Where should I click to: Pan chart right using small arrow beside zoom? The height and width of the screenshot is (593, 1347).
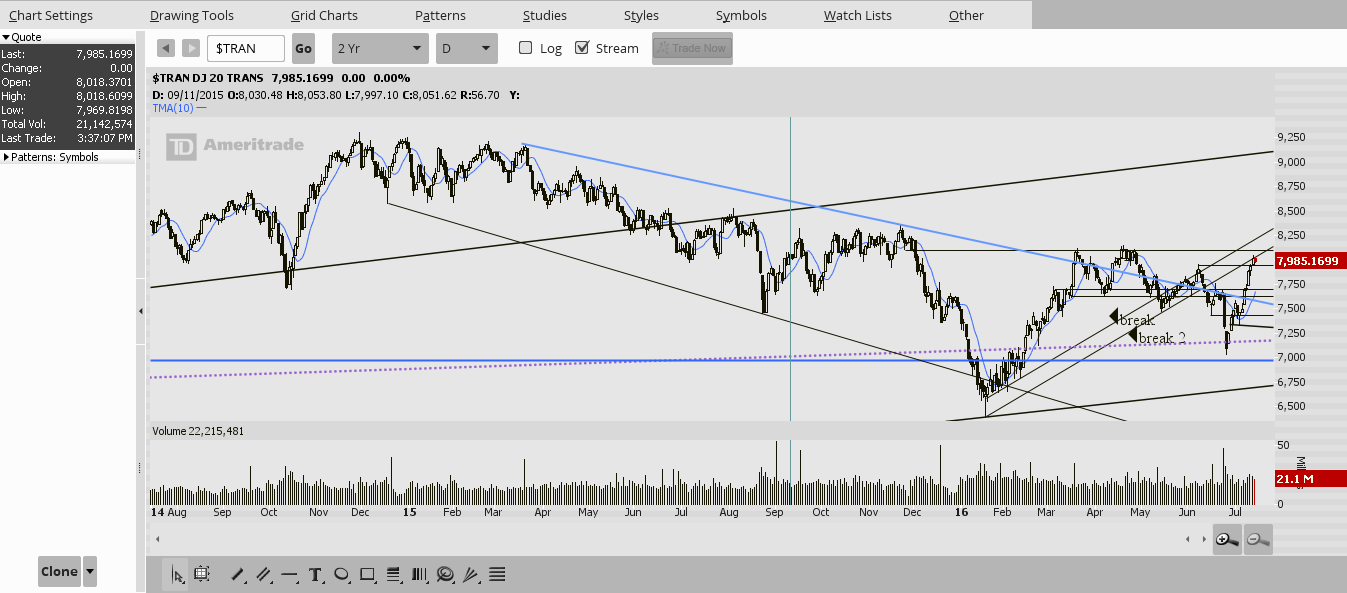(x=1203, y=539)
